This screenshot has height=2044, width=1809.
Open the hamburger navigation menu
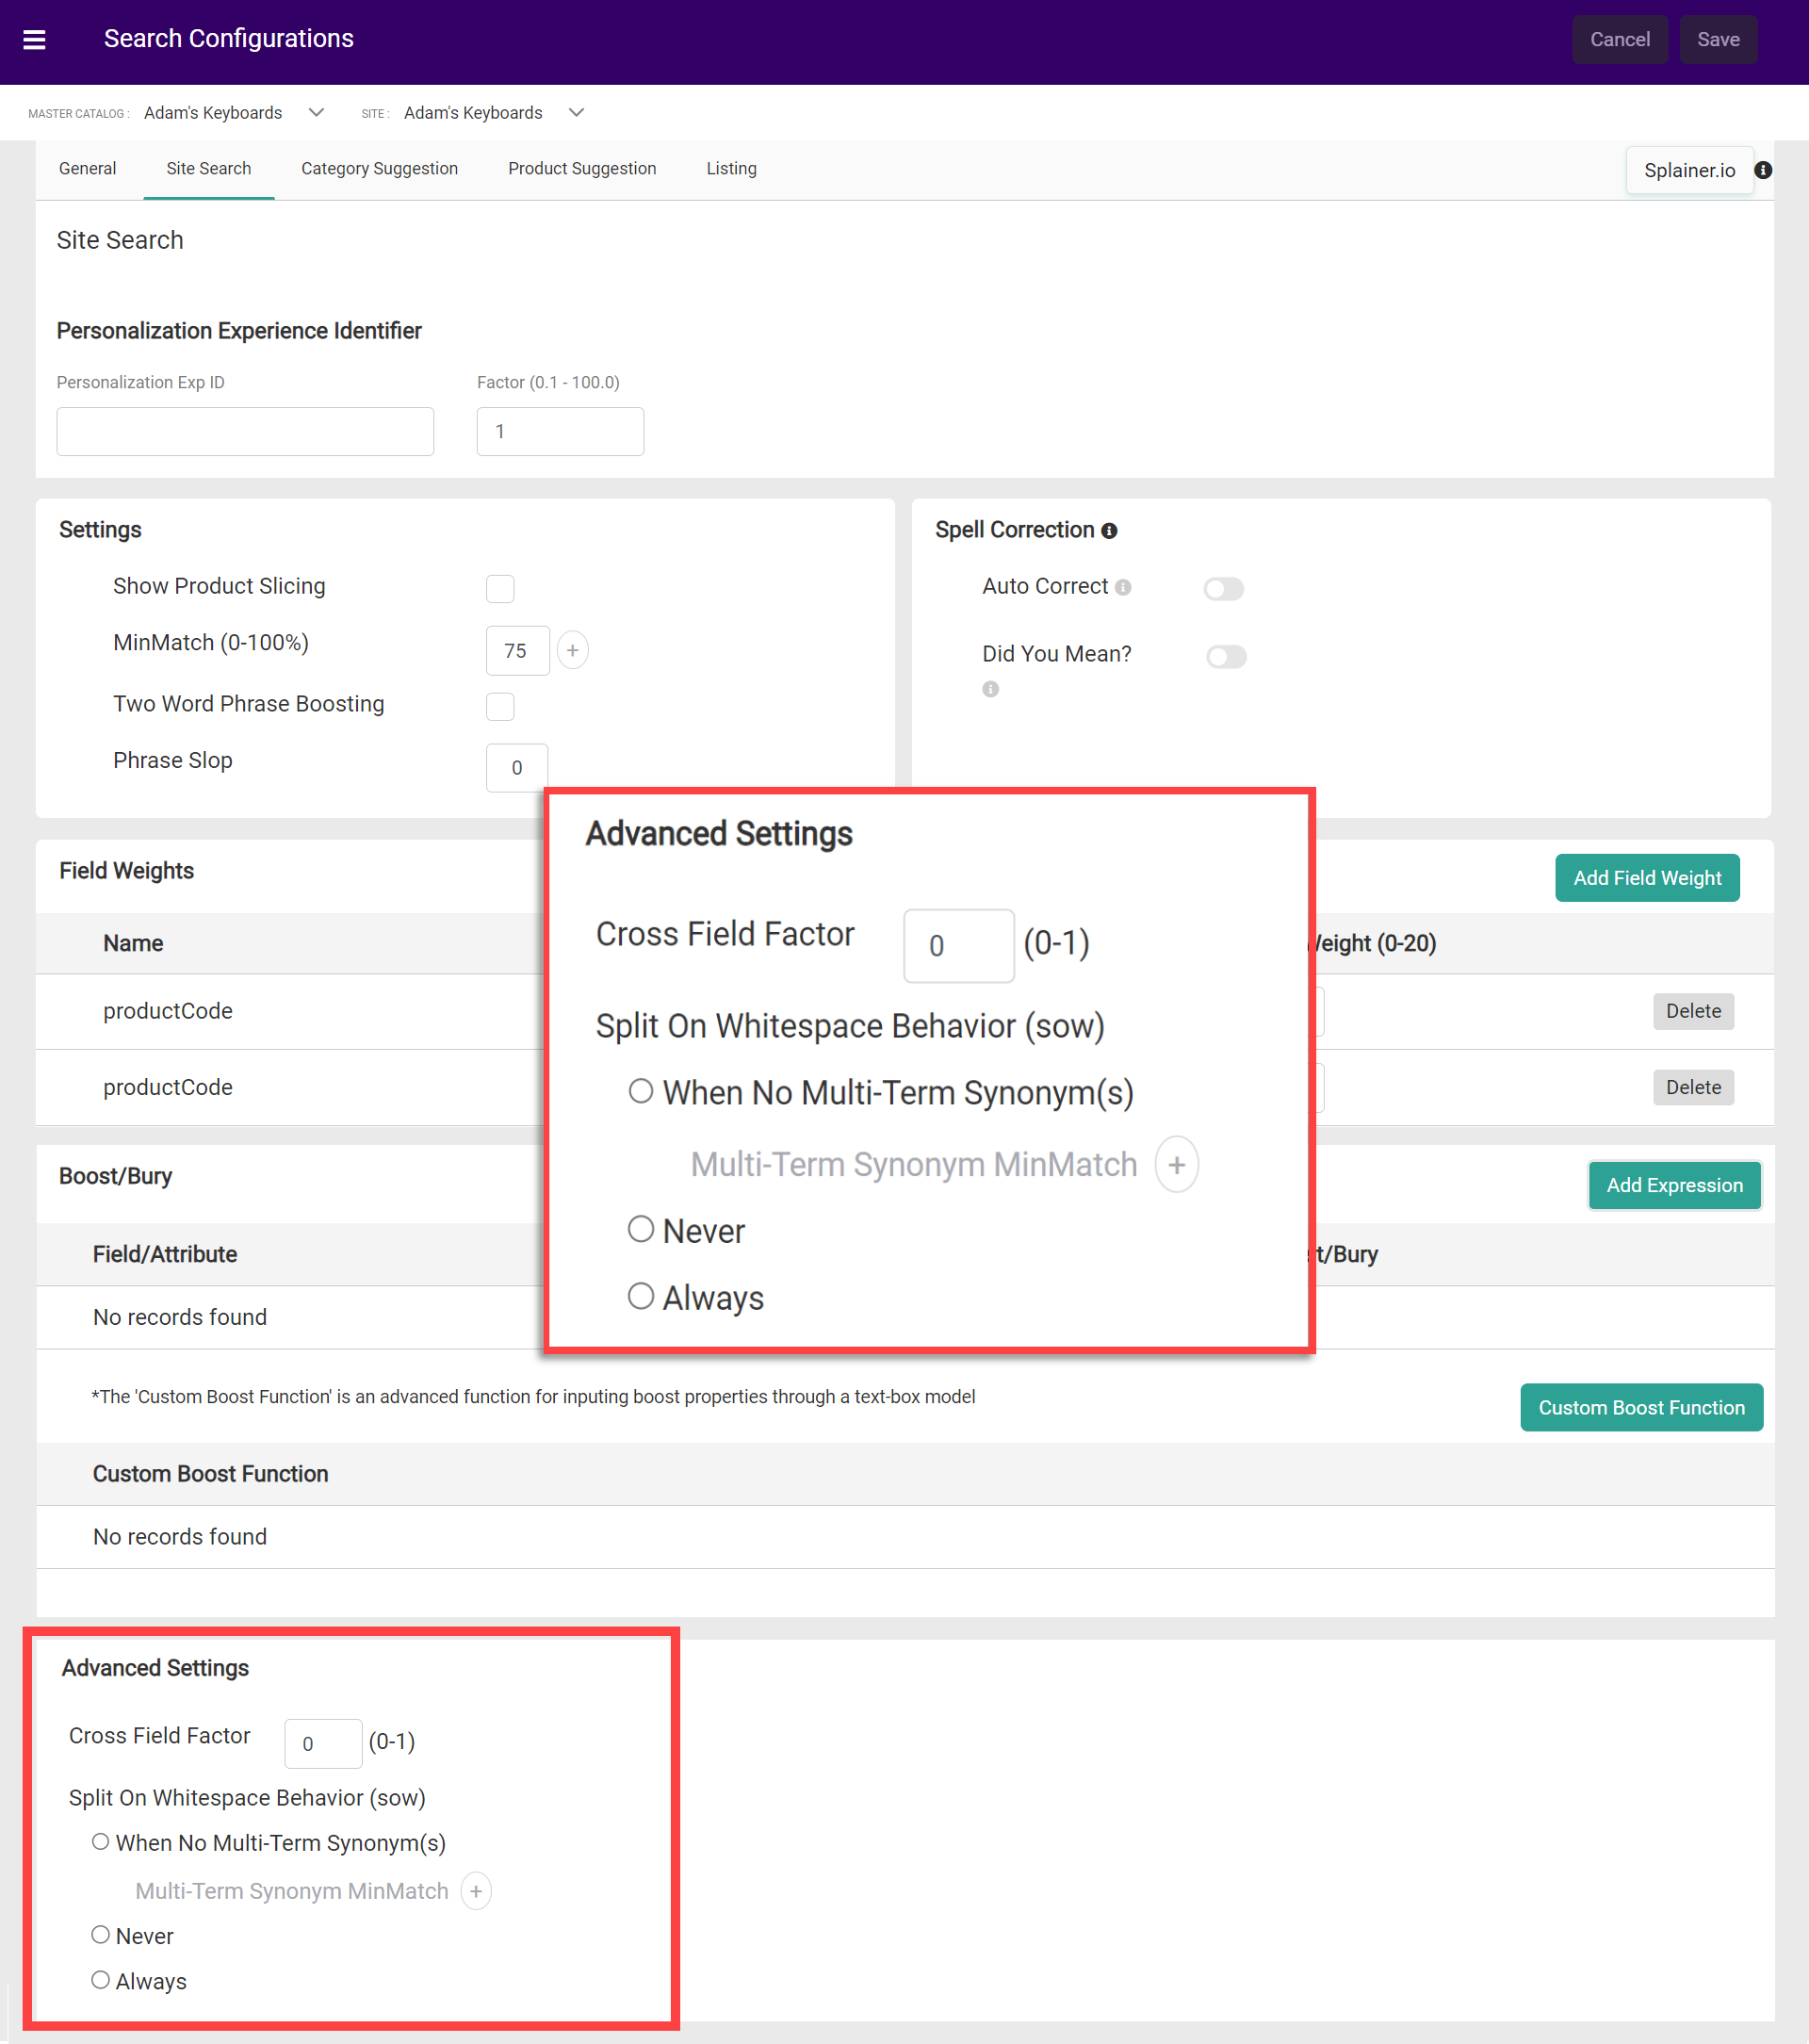pyautogui.click(x=34, y=40)
